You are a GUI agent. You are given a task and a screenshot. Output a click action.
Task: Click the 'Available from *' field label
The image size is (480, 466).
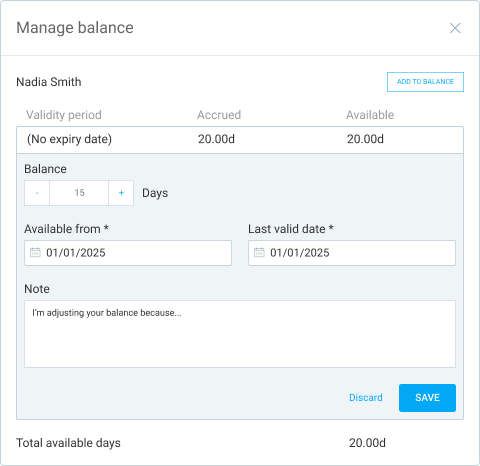66,229
